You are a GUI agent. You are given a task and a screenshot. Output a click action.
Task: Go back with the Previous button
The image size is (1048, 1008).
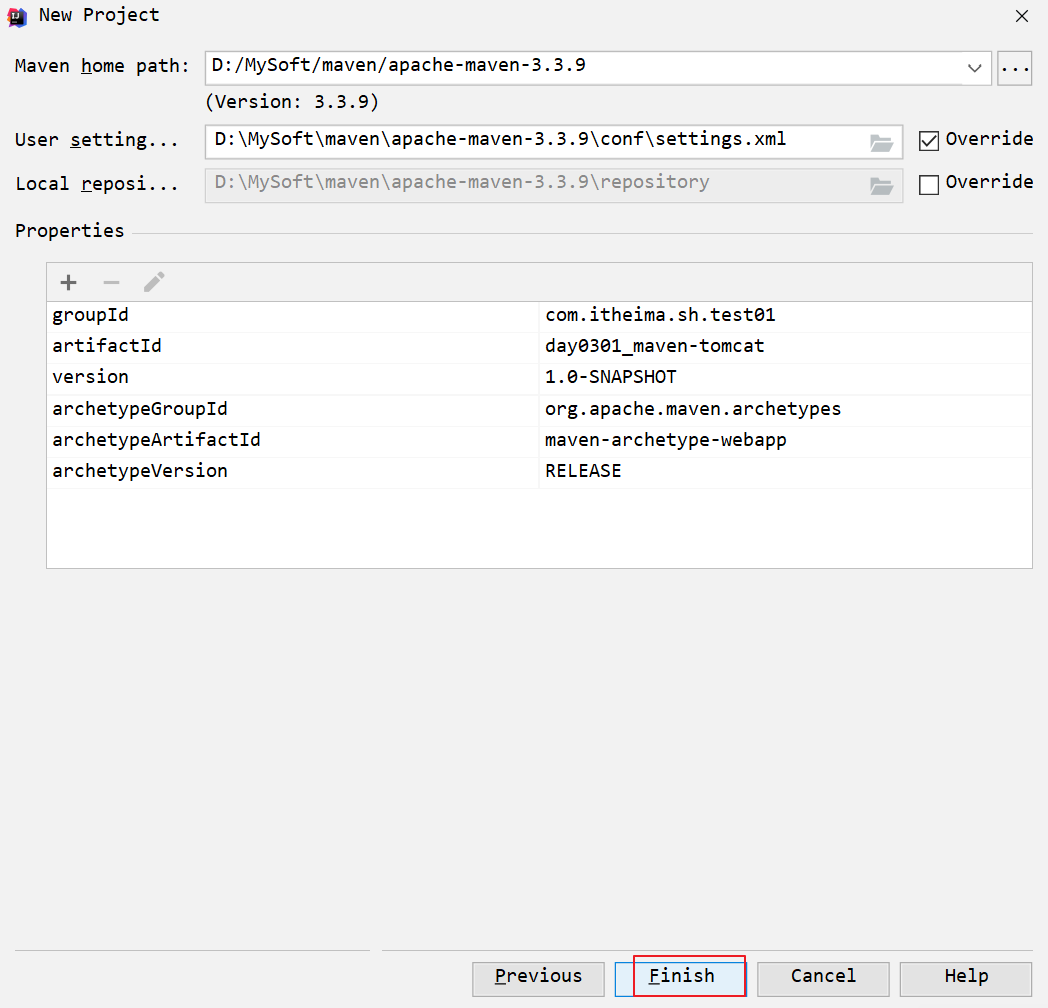click(538, 977)
